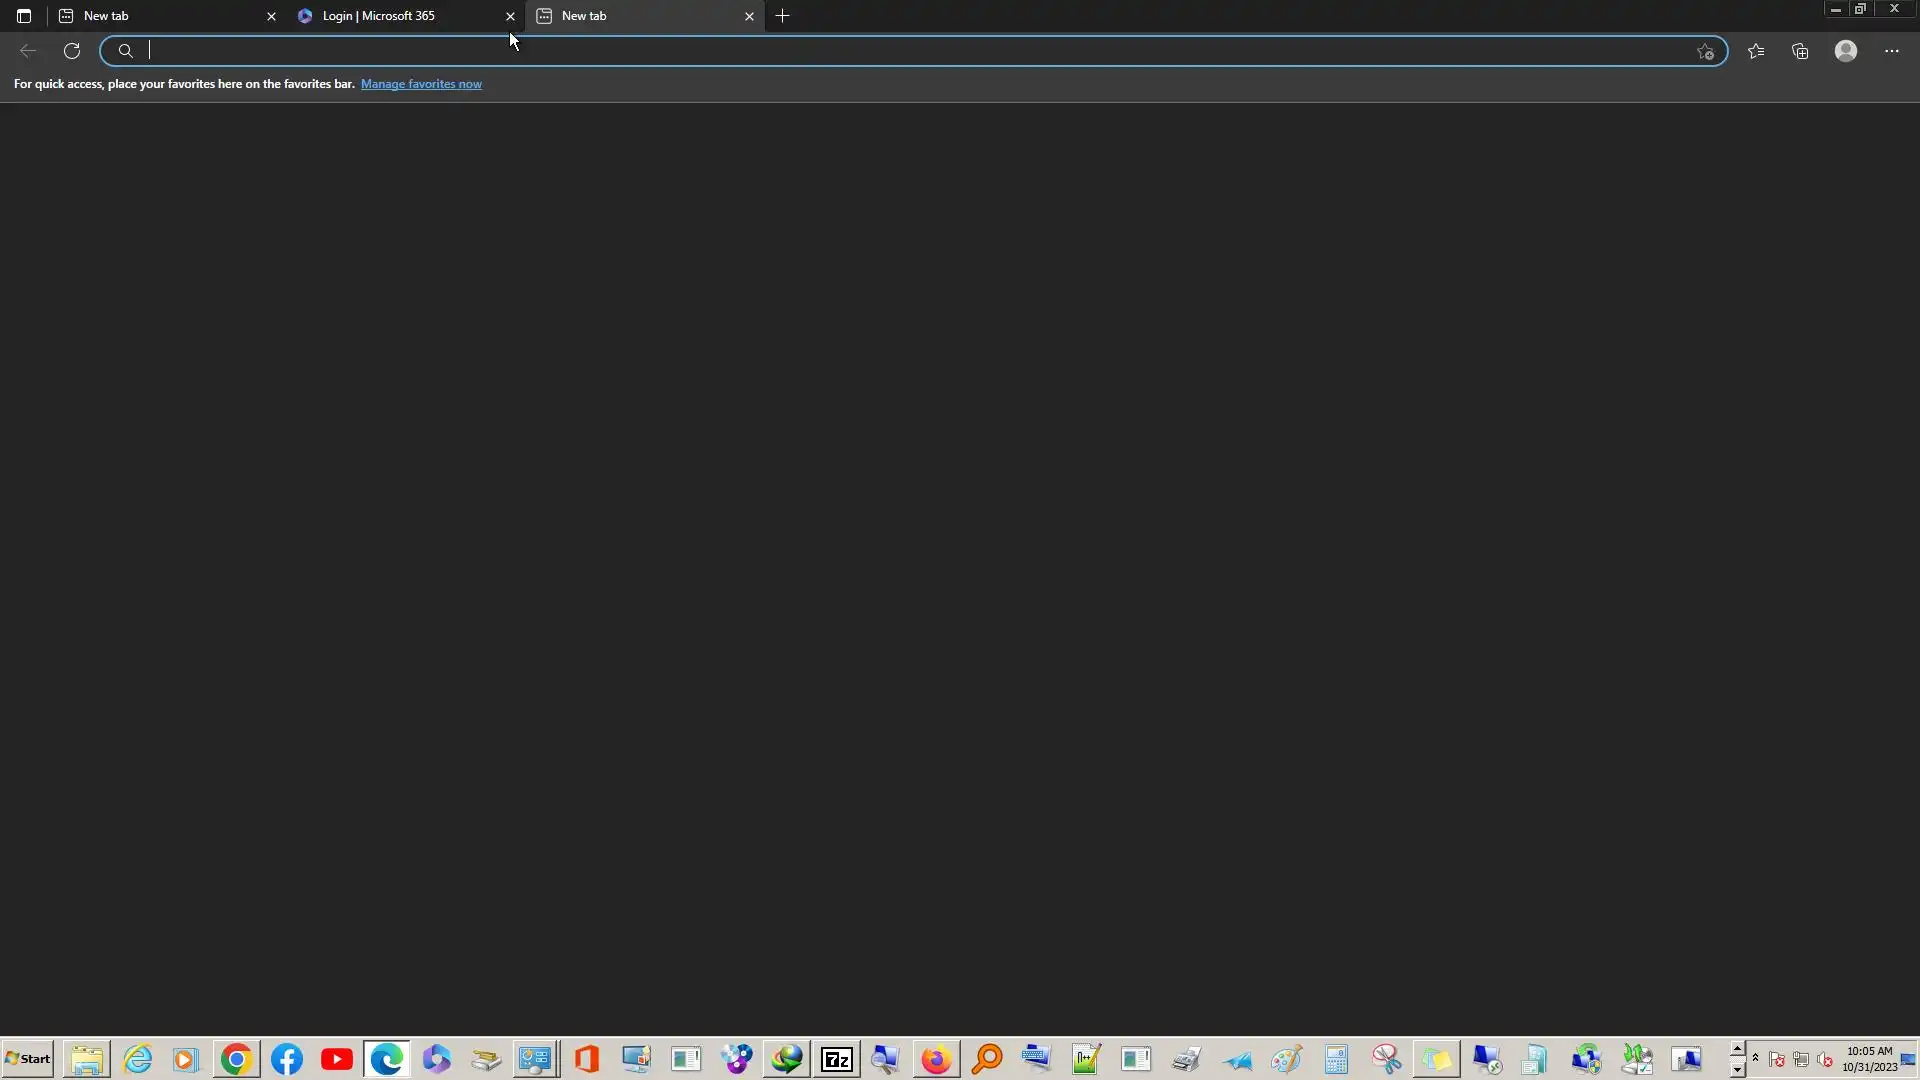The image size is (1920, 1080).
Task: Click into the address search bar
Action: (900, 51)
